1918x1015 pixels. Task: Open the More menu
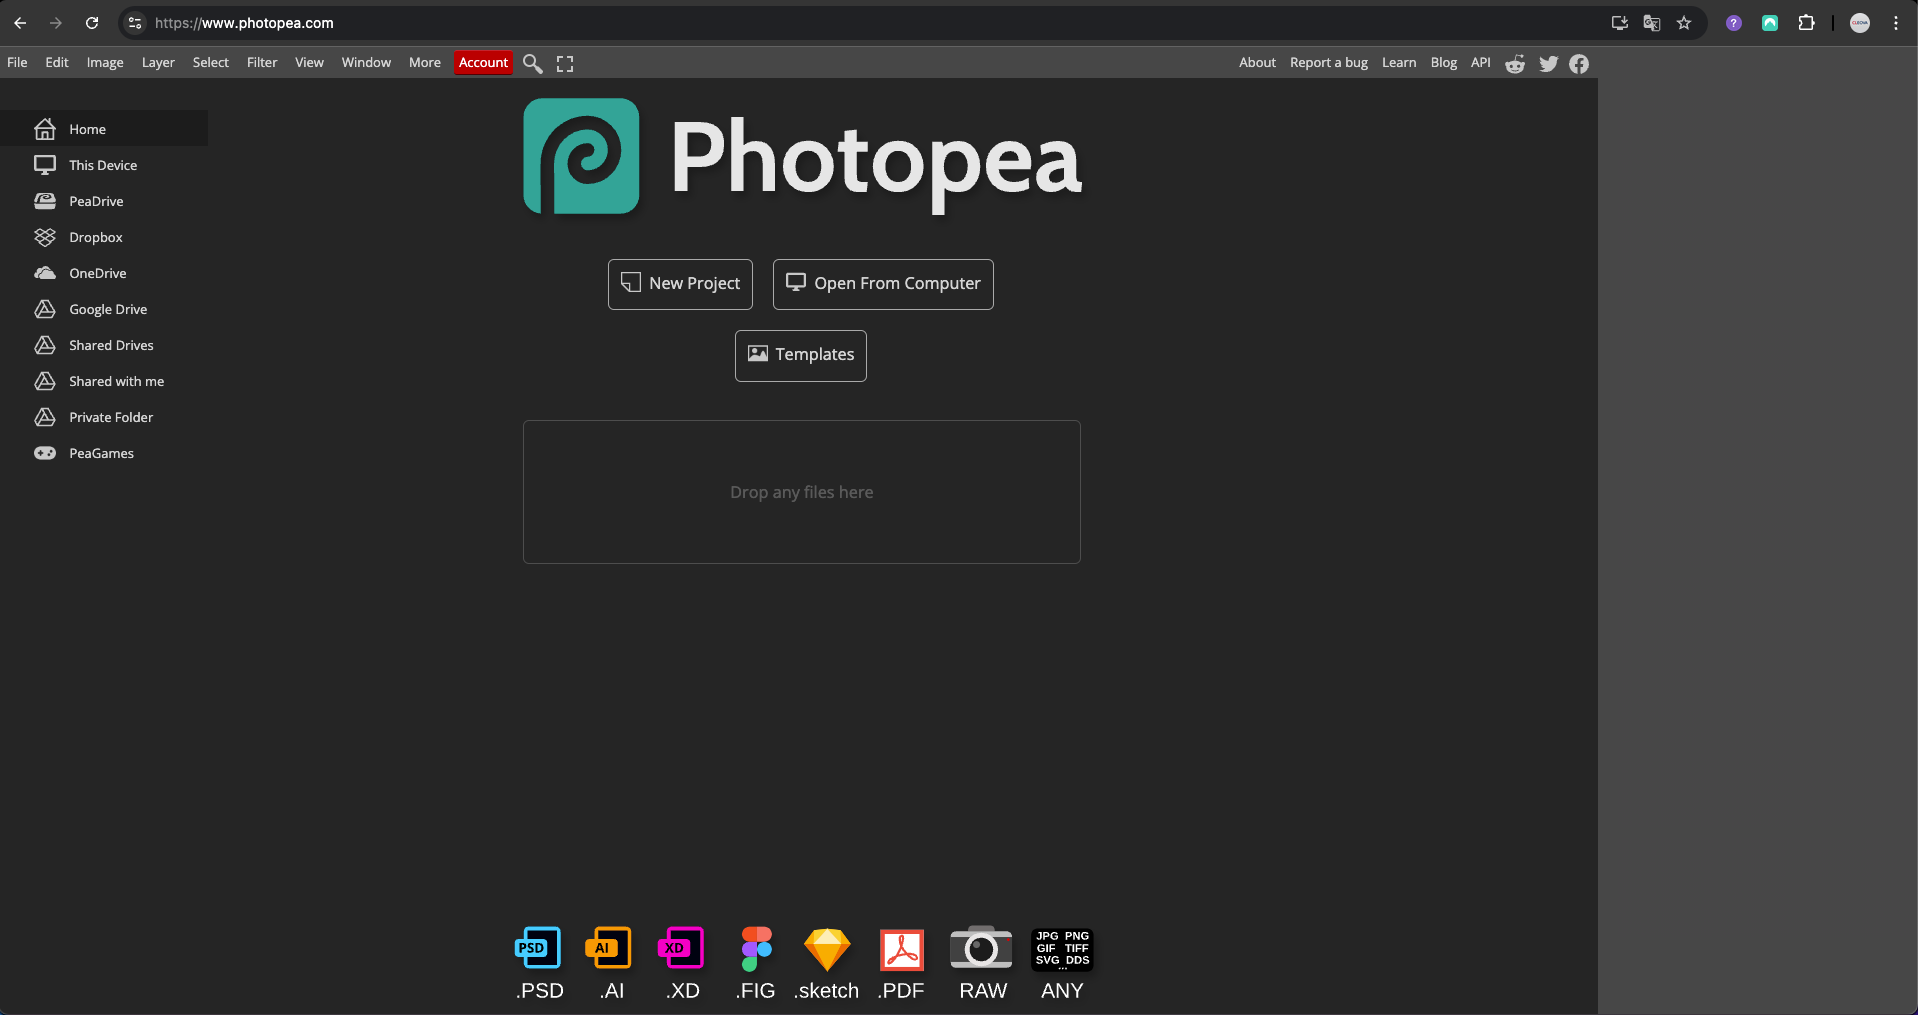[x=425, y=62]
